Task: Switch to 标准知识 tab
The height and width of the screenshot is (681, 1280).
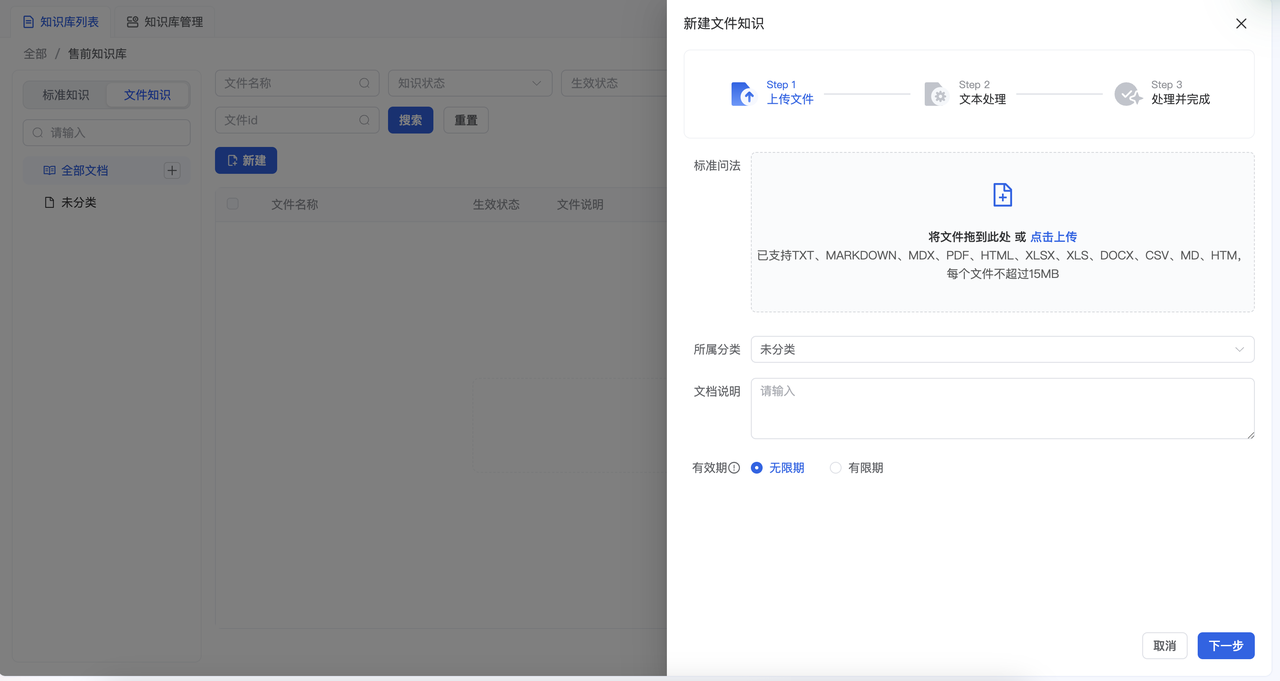Action: coord(66,95)
